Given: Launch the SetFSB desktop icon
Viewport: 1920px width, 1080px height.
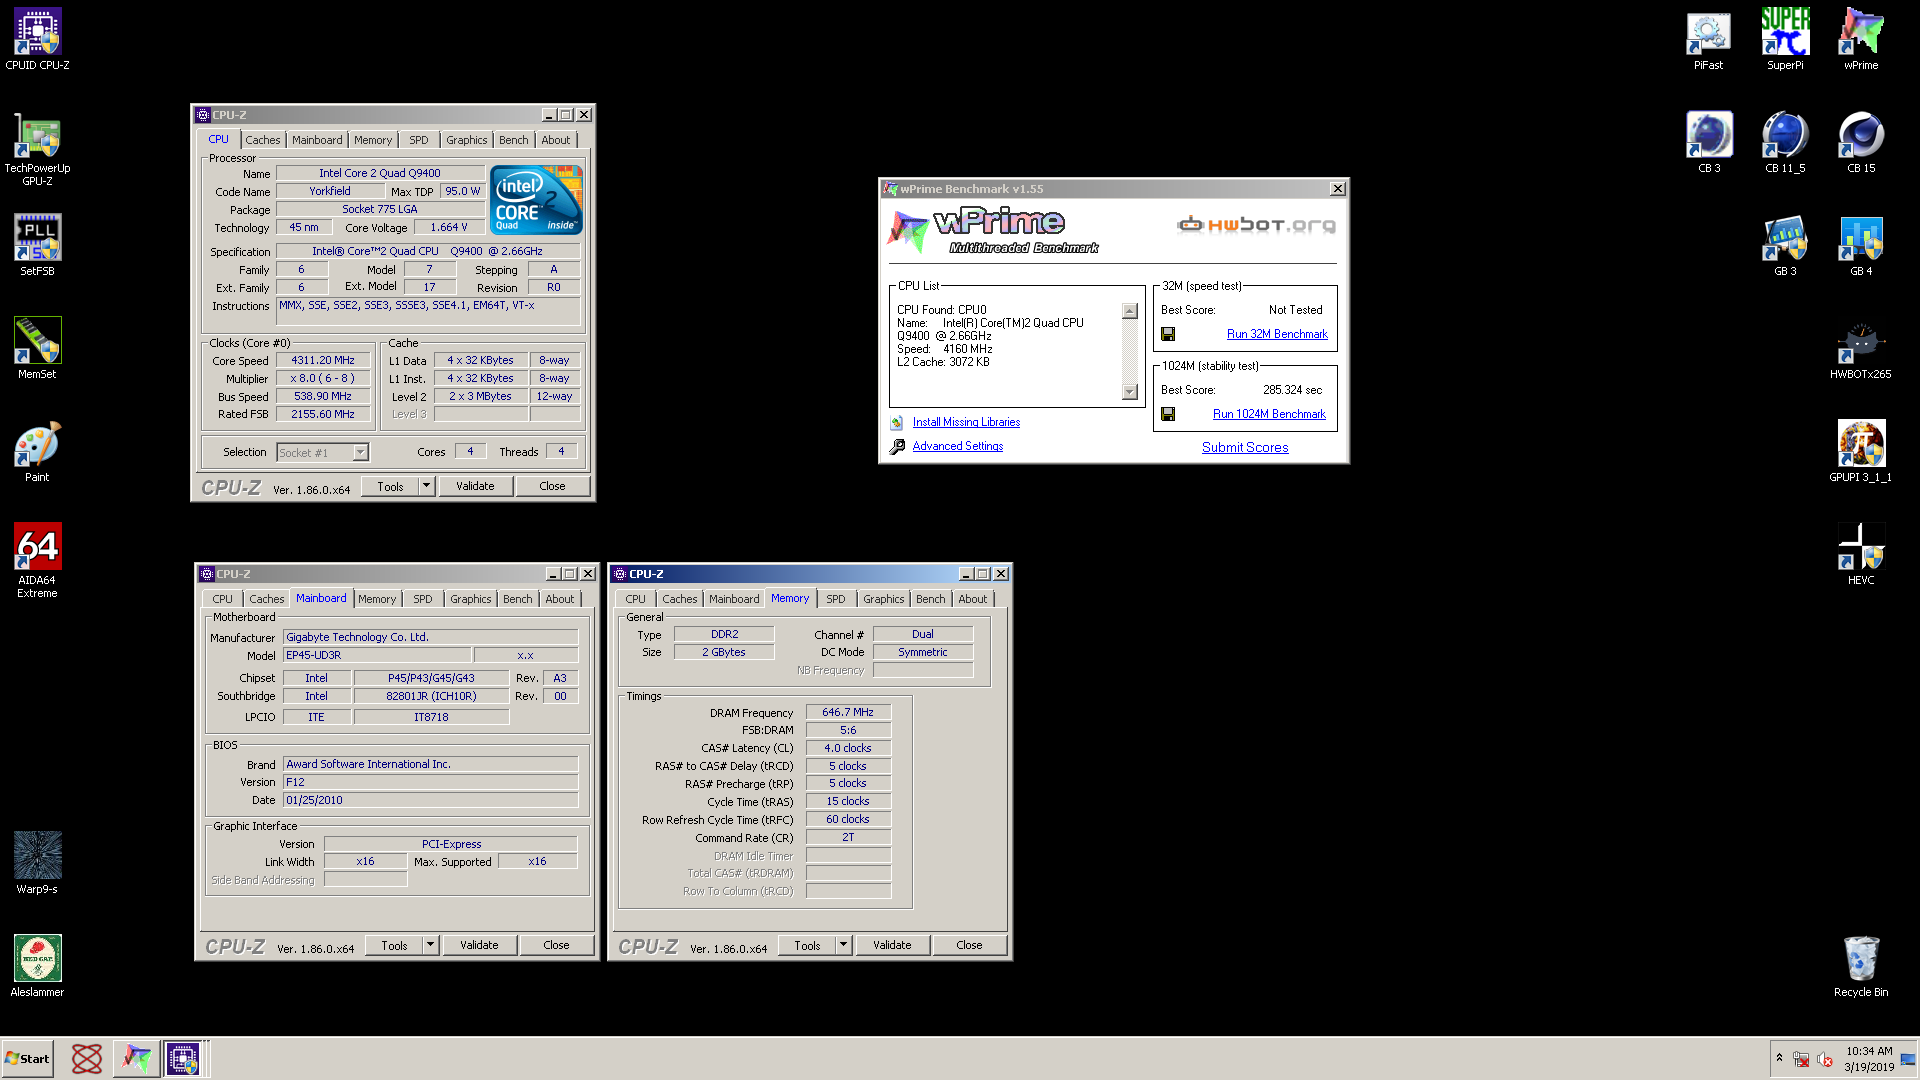Looking at the screenshot, I should pyautogui.click(x=37, y=245).
